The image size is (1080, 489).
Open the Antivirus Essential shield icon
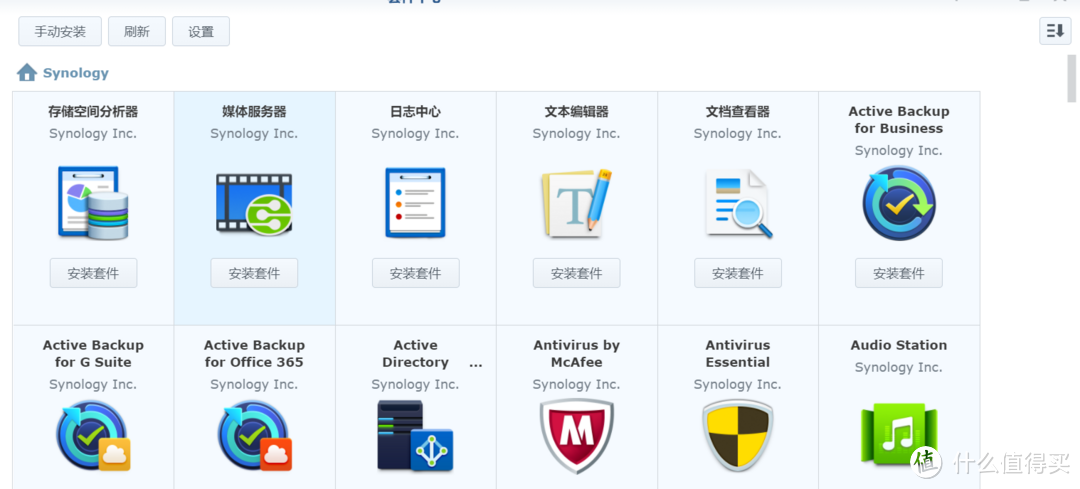(738, 437)
